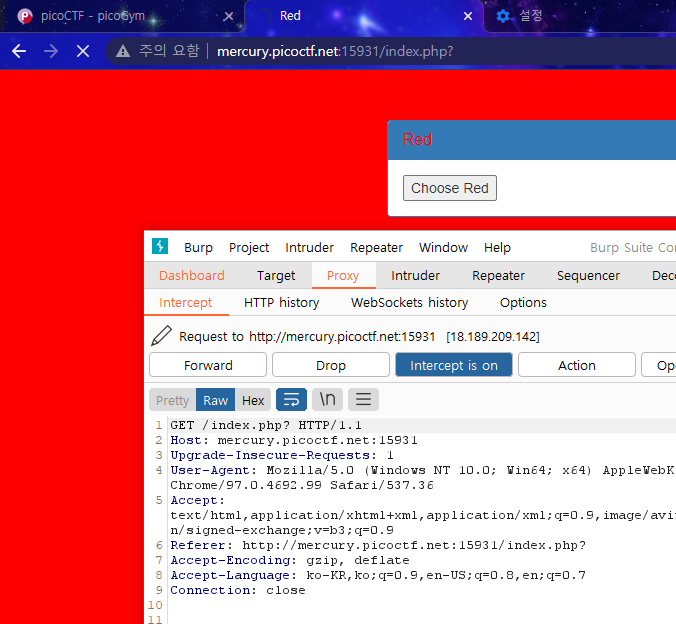This screenshot has height=624, width=676.
Task: Drop the intercepted request
Action: click(331, 365)
